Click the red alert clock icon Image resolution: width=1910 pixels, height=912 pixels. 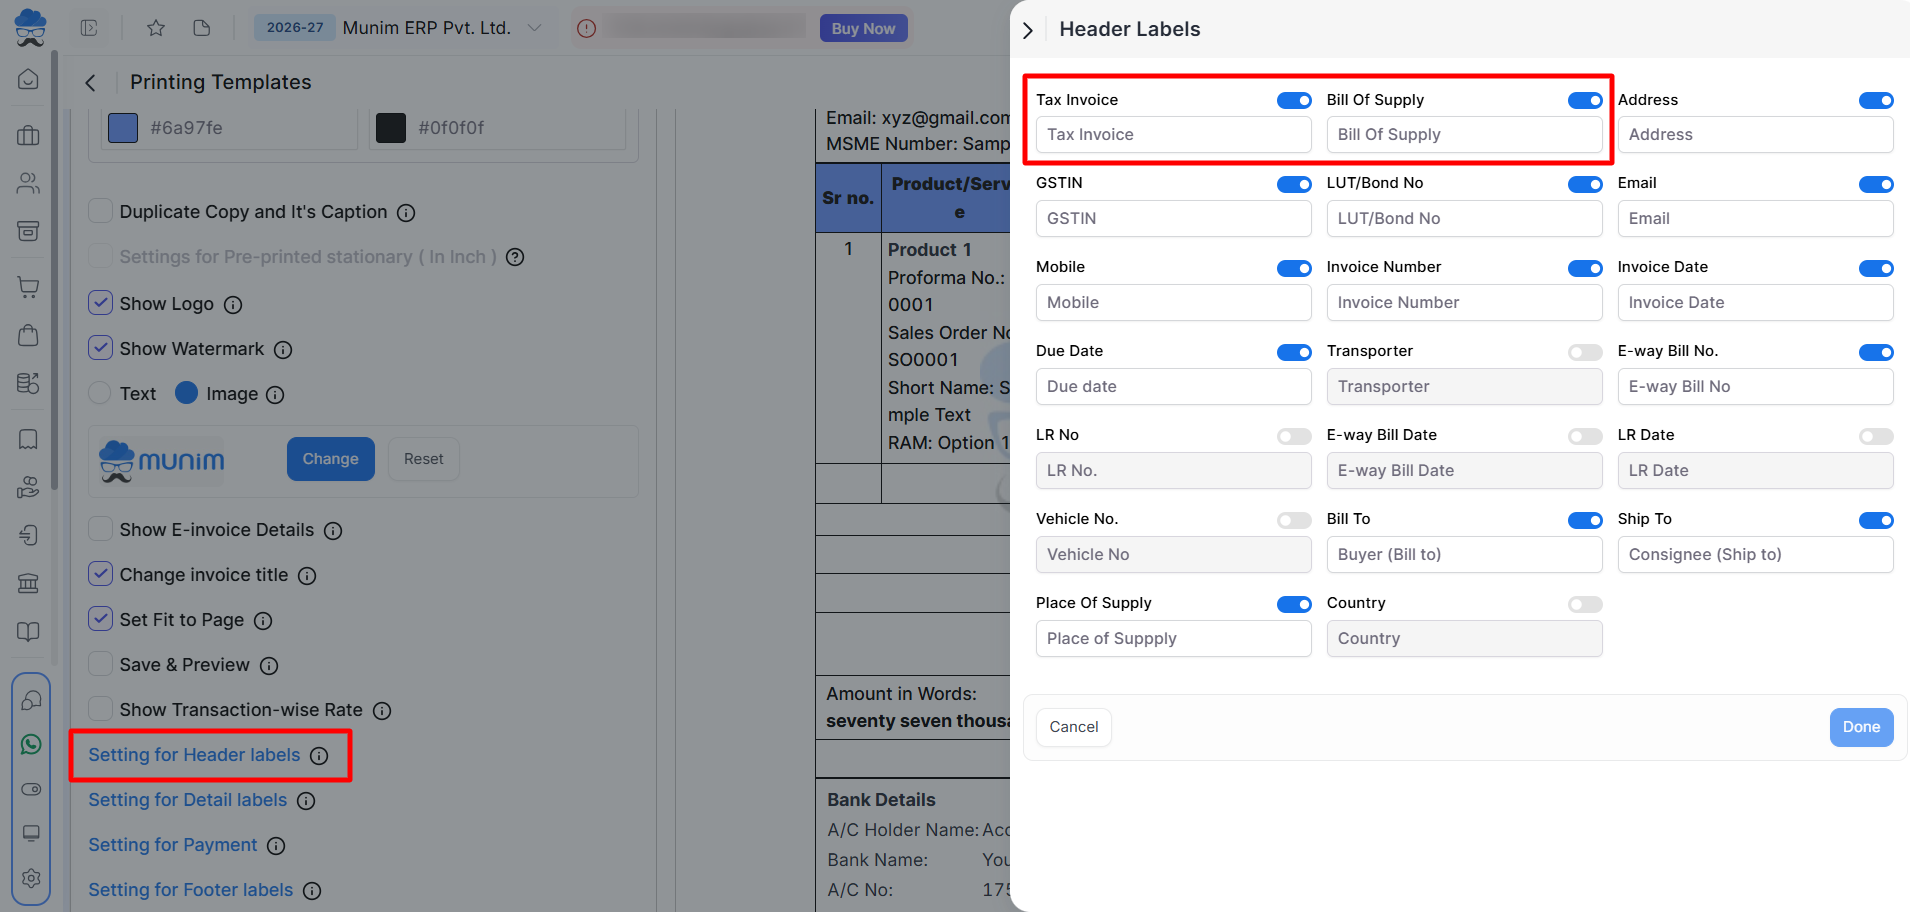click(587, 28)
